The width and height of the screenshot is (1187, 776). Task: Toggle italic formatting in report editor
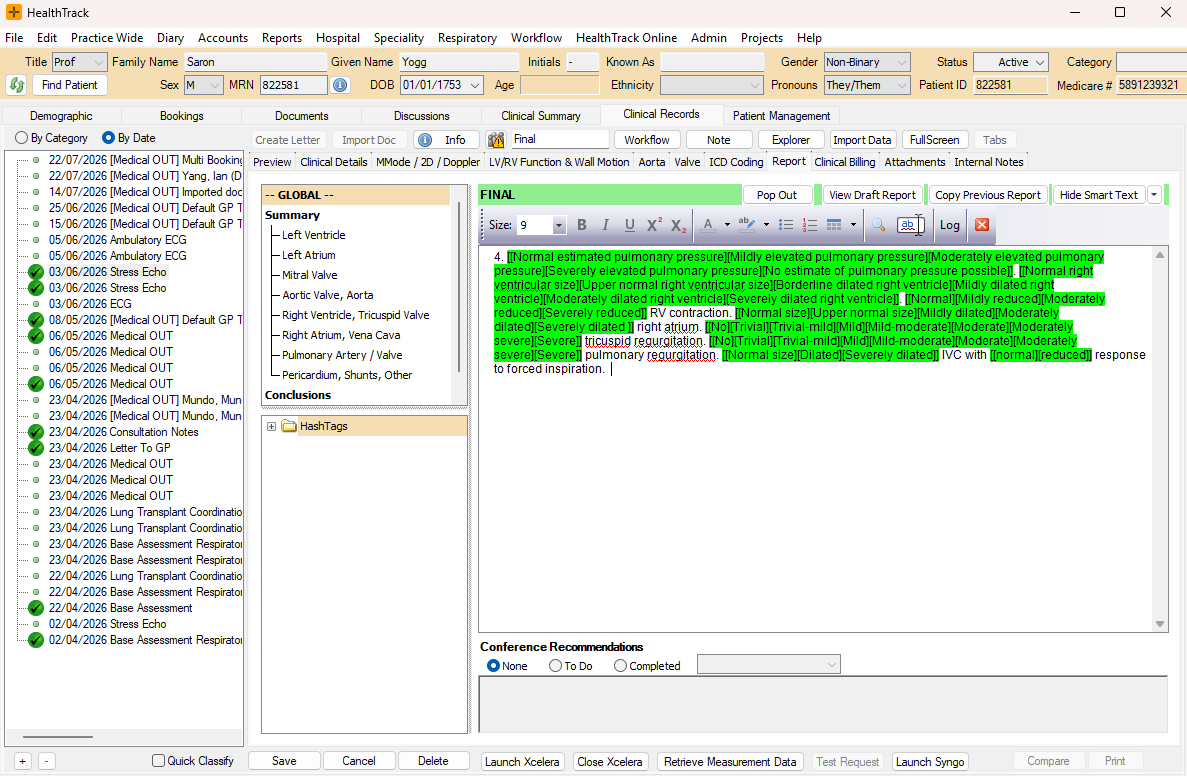[x=605, y=225]
